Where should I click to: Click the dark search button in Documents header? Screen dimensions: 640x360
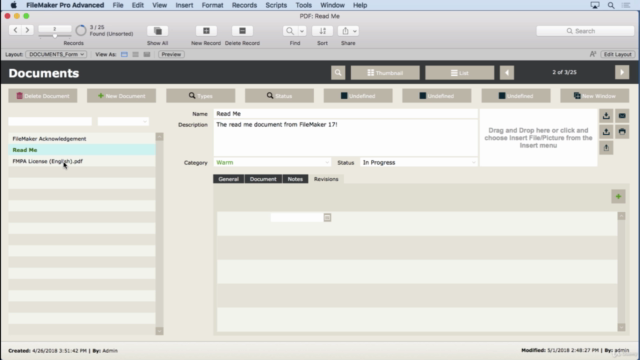338,73
